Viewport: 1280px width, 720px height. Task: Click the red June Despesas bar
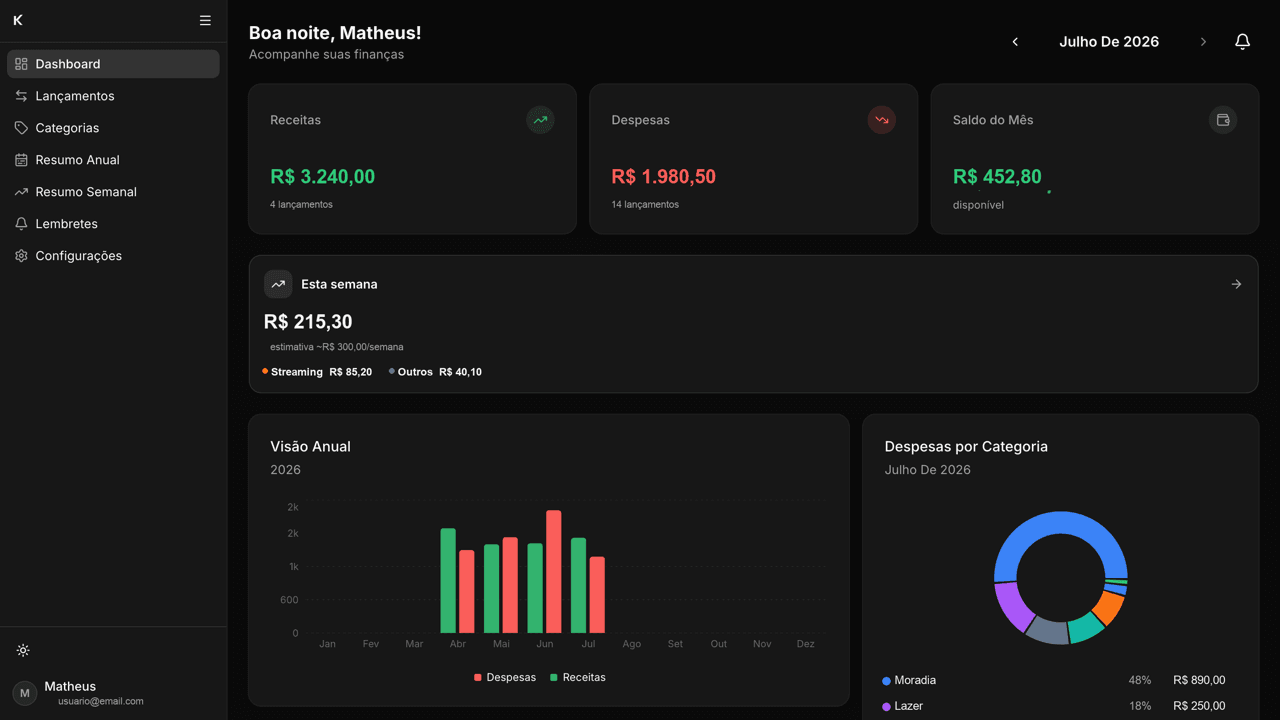coord(553,572)
